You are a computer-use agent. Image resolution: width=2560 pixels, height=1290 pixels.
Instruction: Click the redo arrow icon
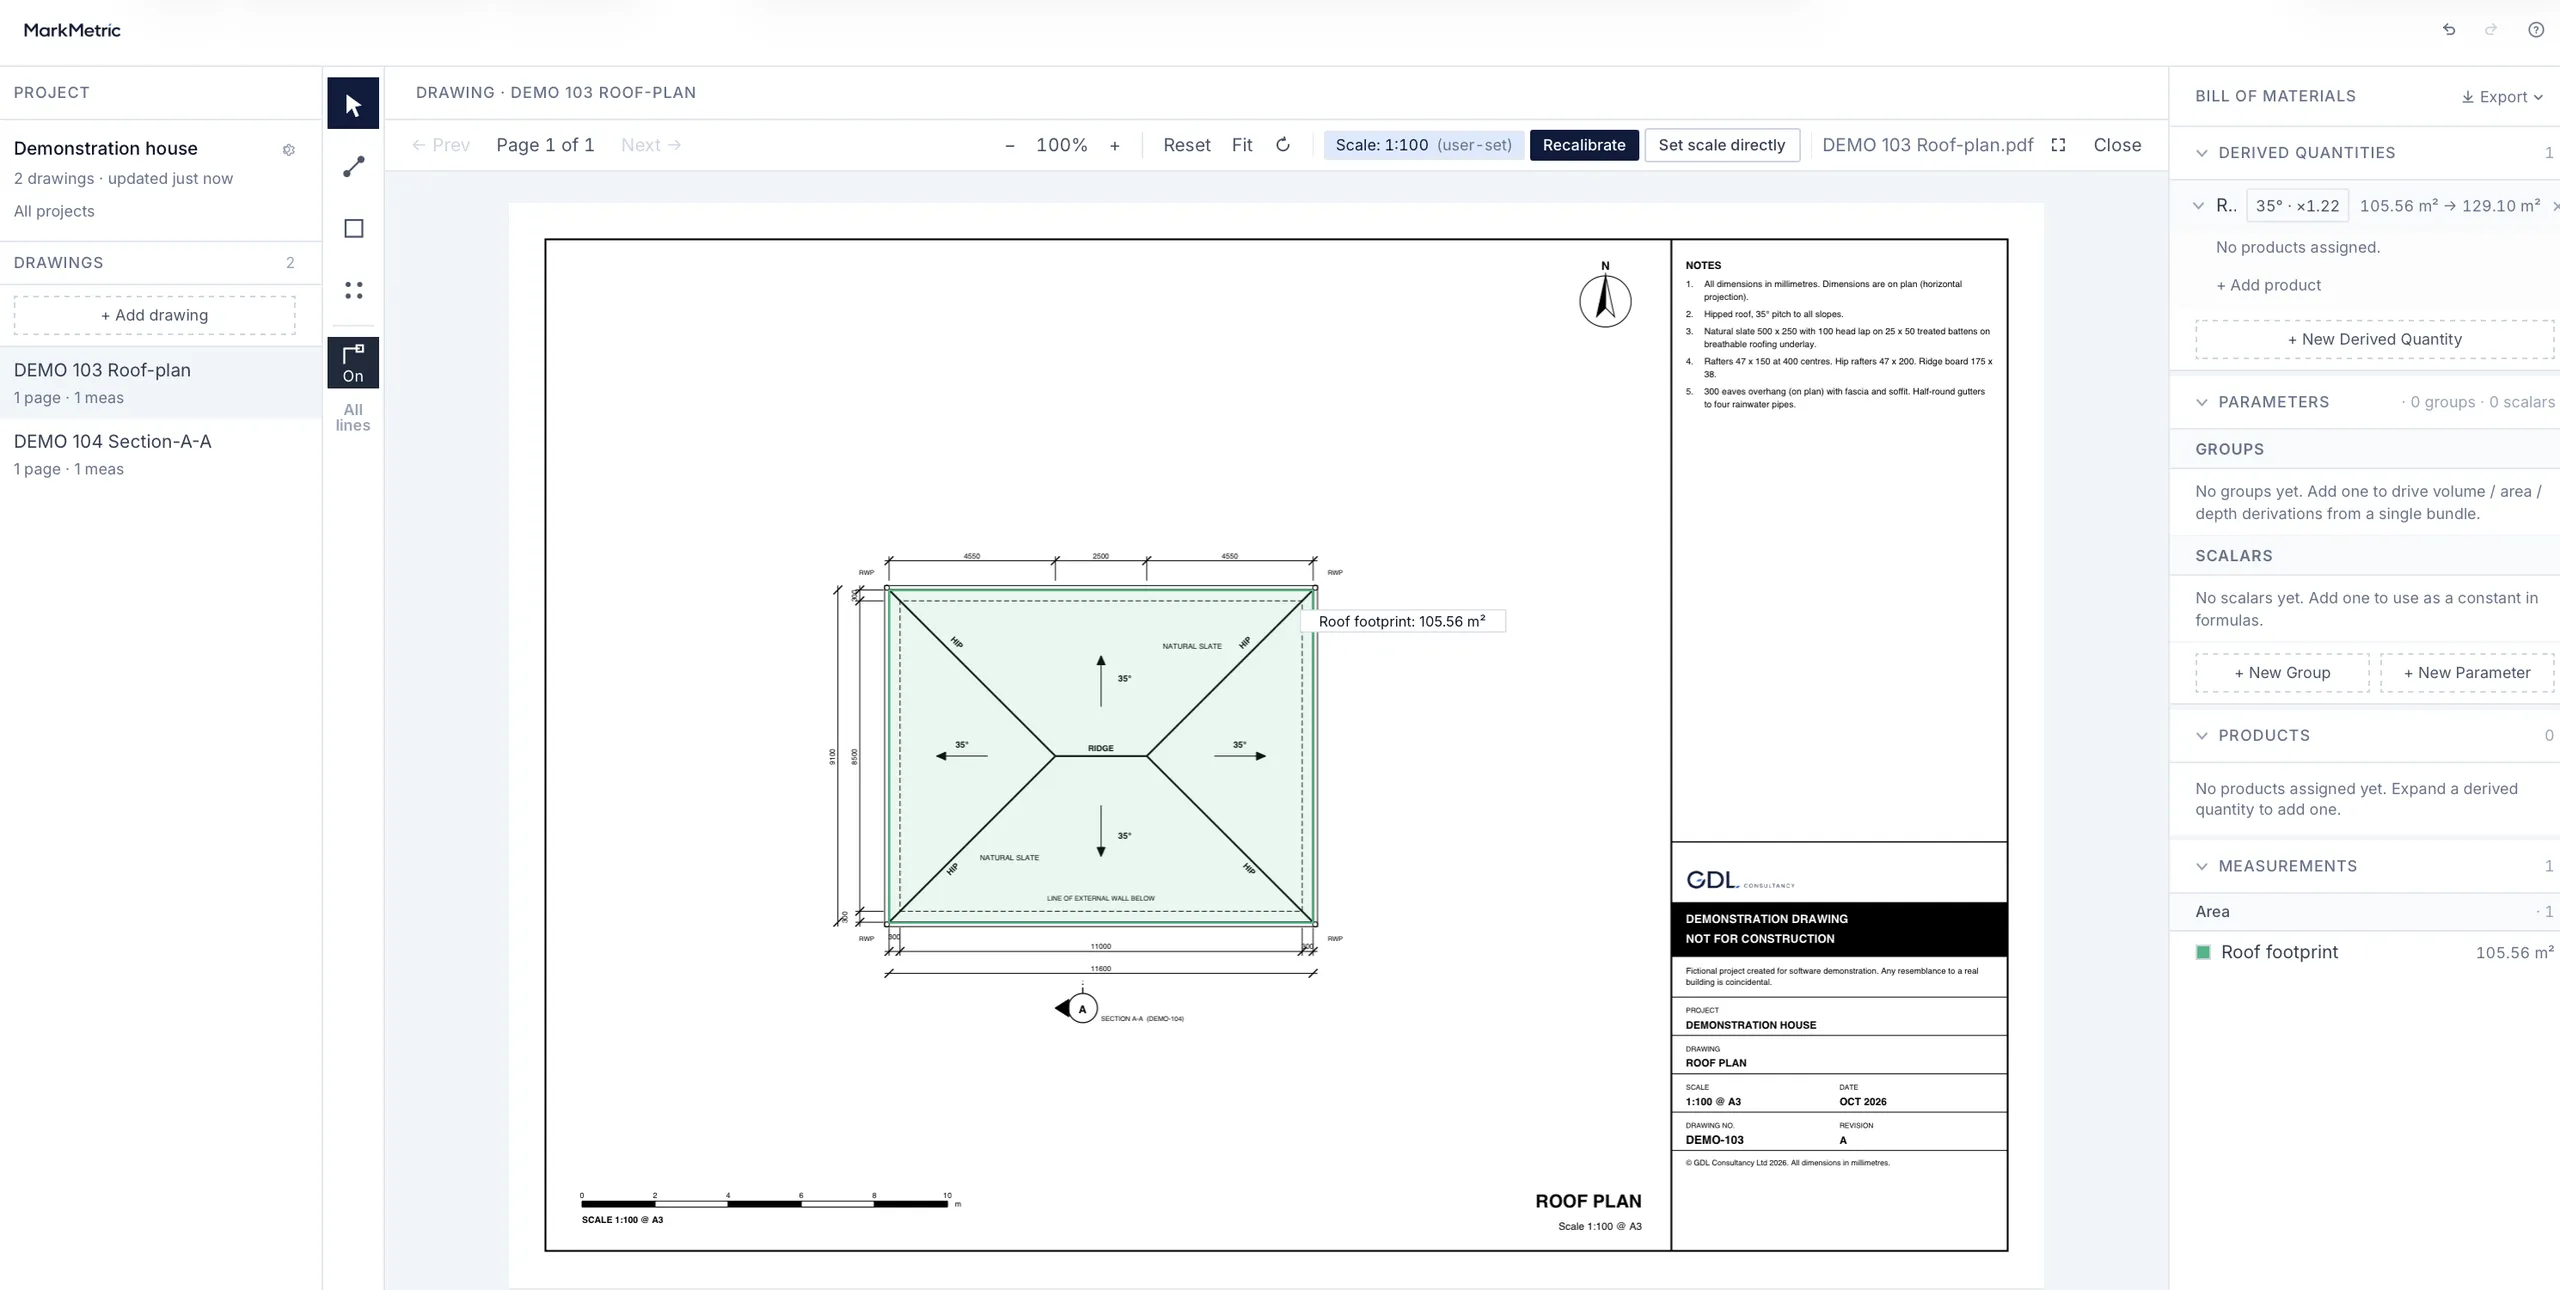tap(2491, 30)
